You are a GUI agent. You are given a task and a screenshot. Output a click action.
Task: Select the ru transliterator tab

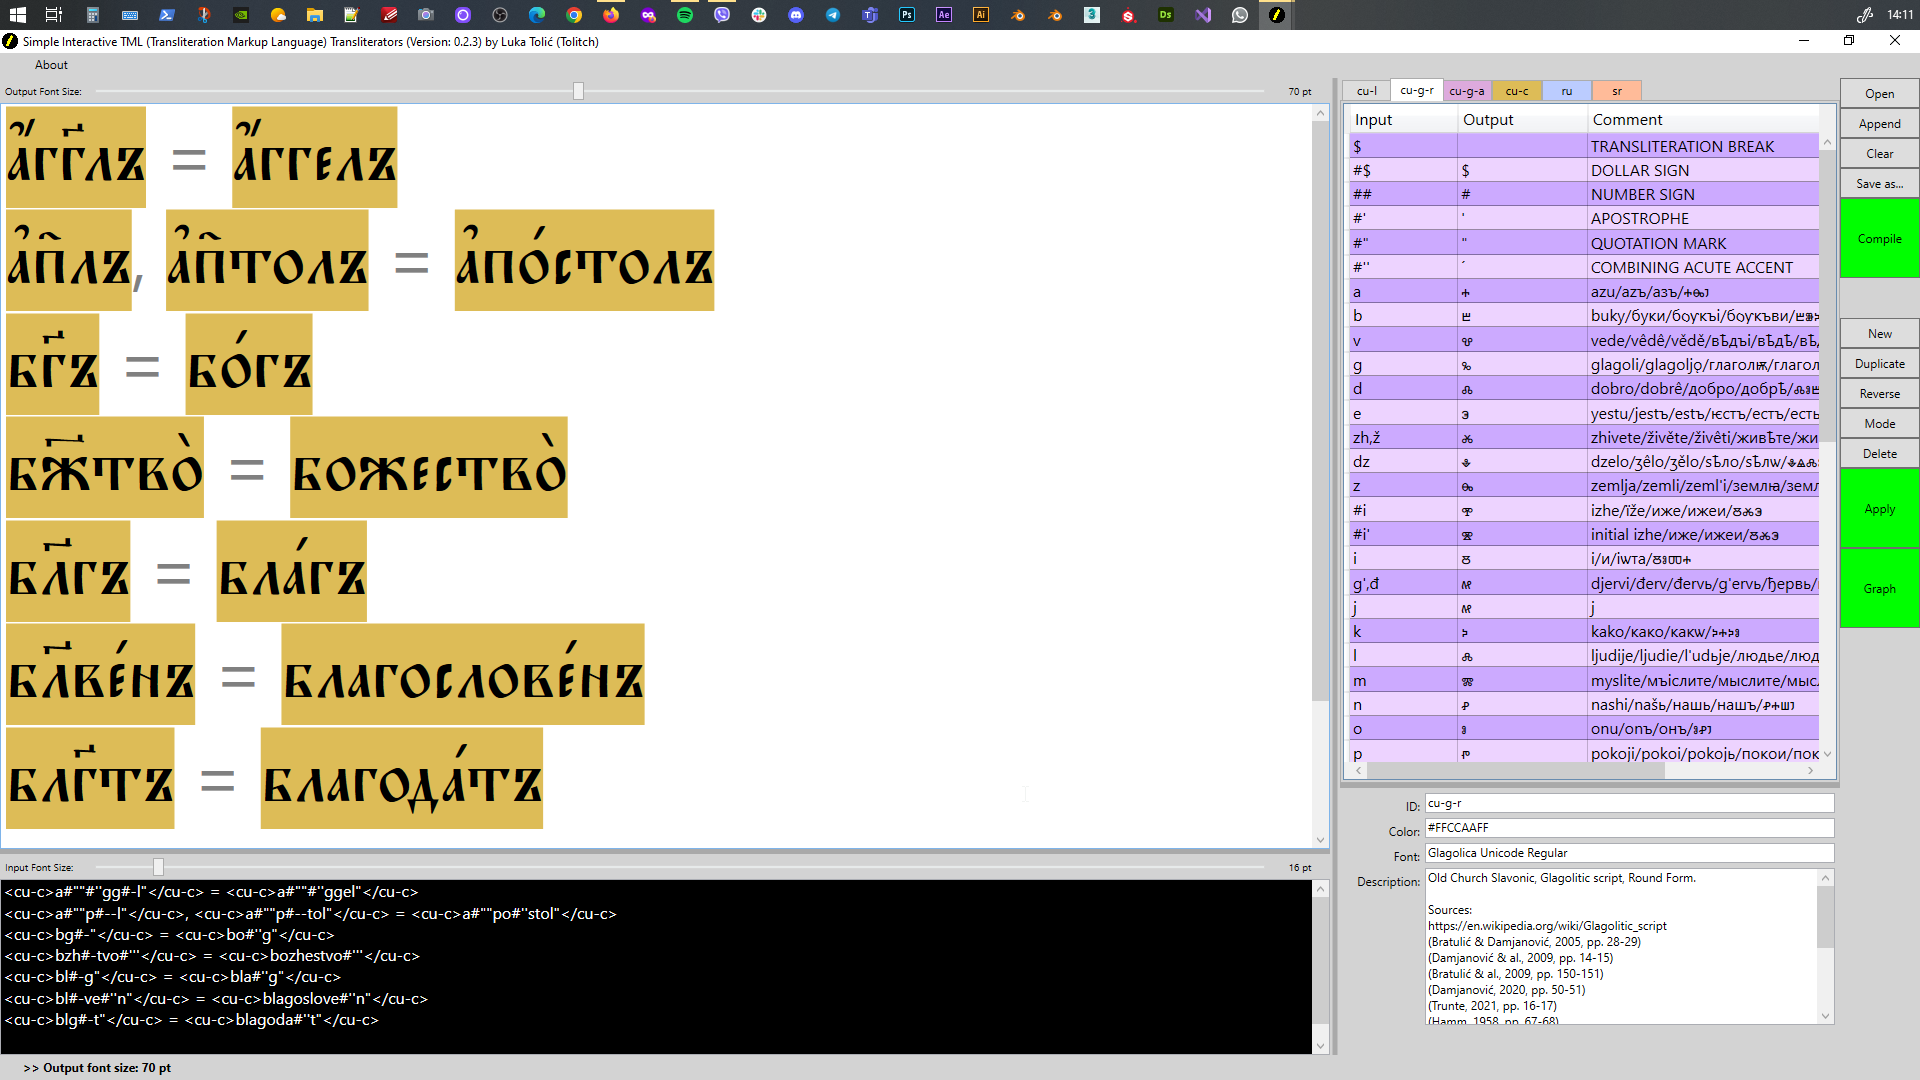click(1566, 91)
